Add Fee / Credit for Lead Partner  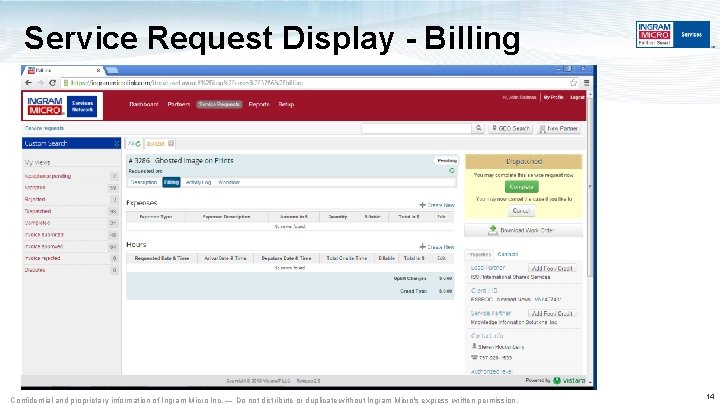[552, 268]
